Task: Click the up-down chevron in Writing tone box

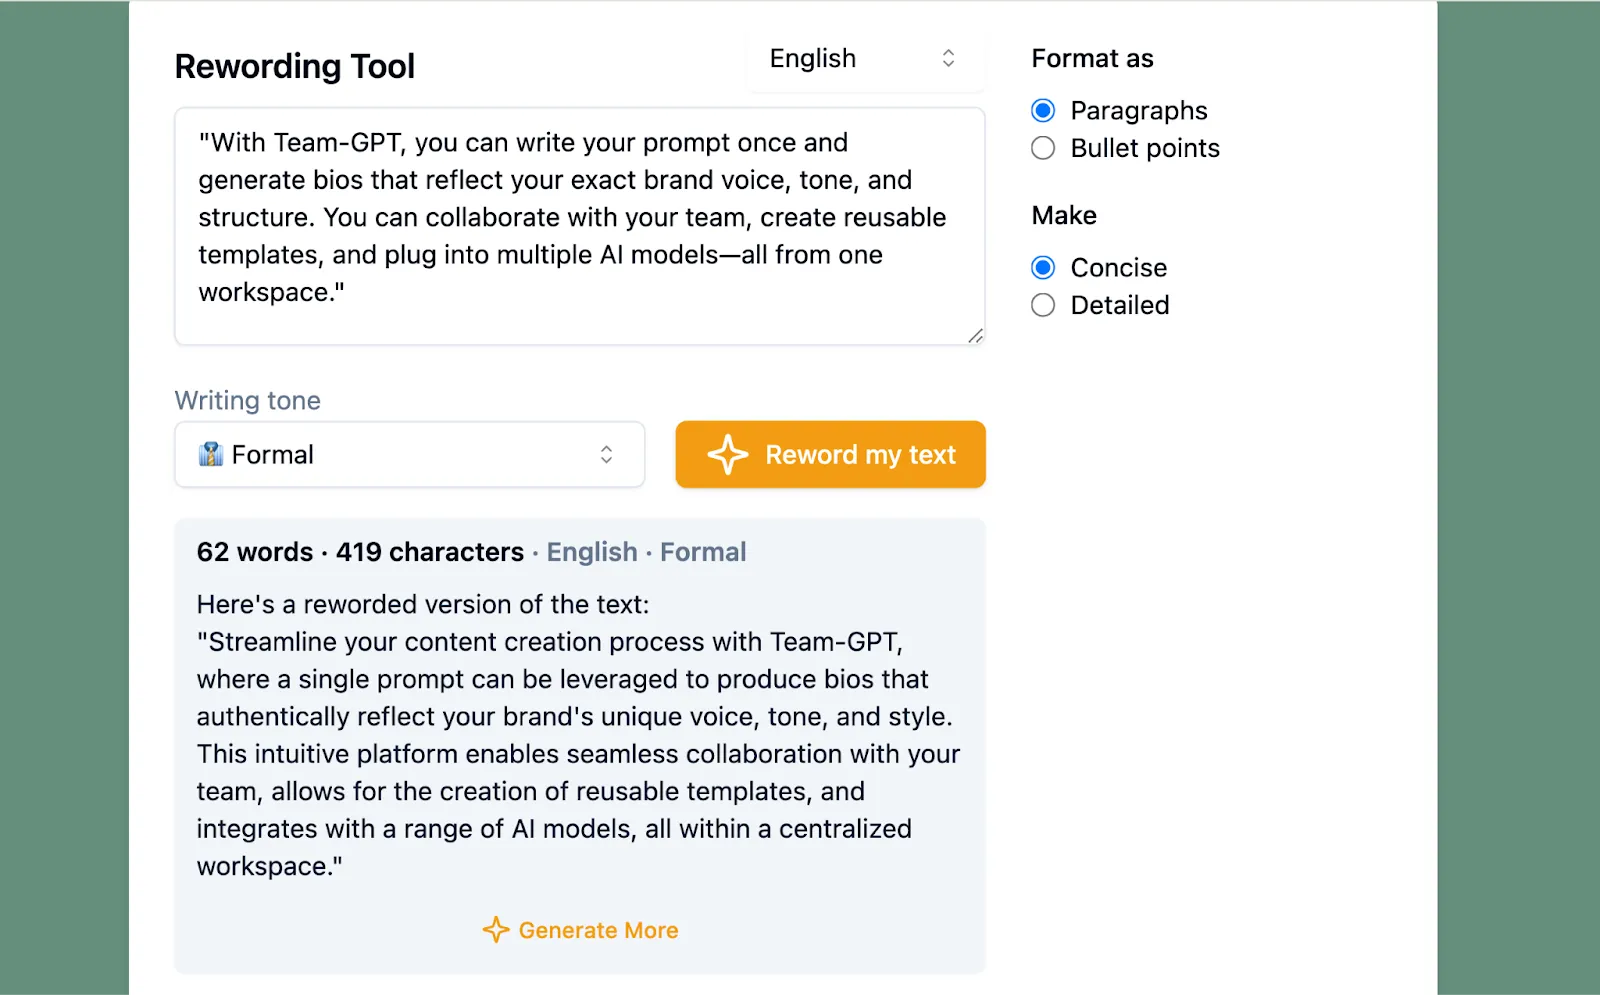Action: click(606, 455)
